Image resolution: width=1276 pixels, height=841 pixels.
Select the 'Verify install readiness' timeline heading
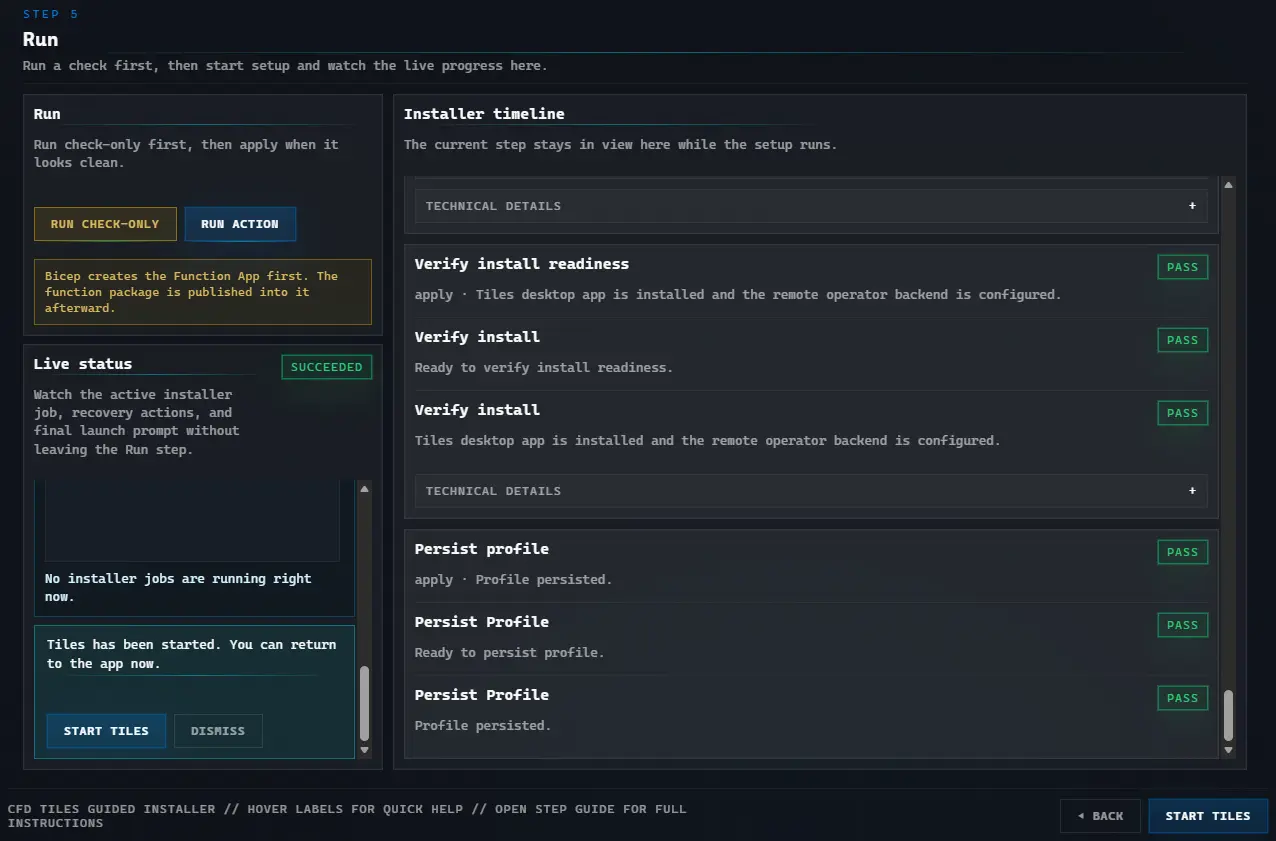522,264
